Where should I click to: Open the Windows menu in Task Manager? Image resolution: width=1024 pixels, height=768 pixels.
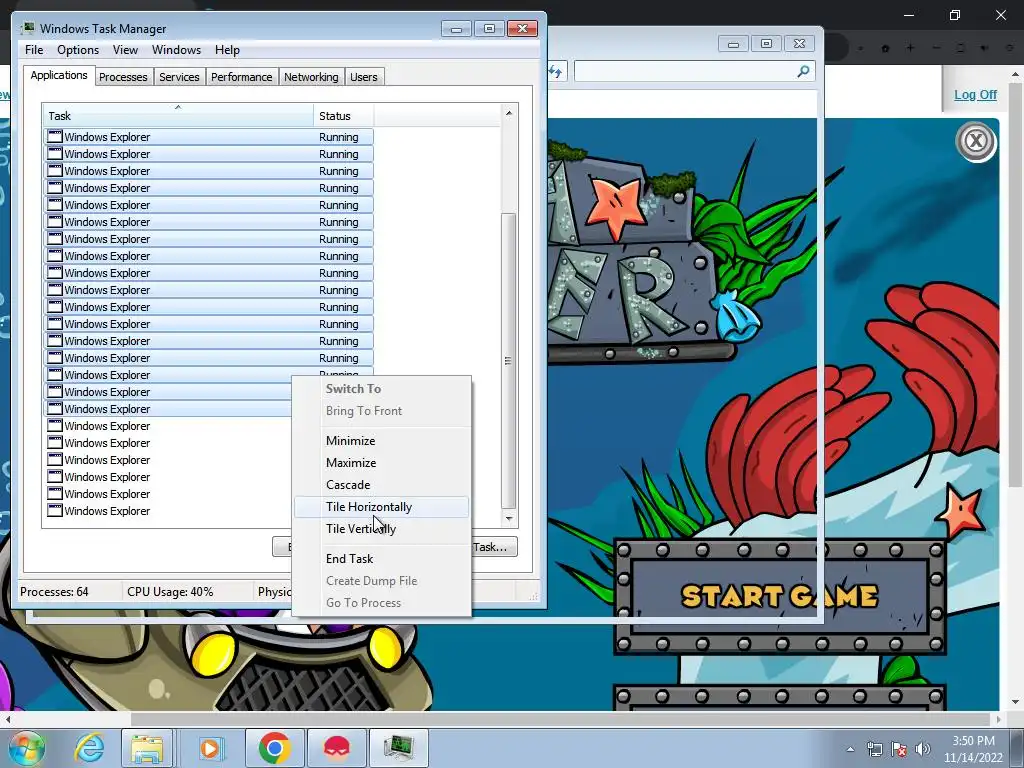click(176, 50)
